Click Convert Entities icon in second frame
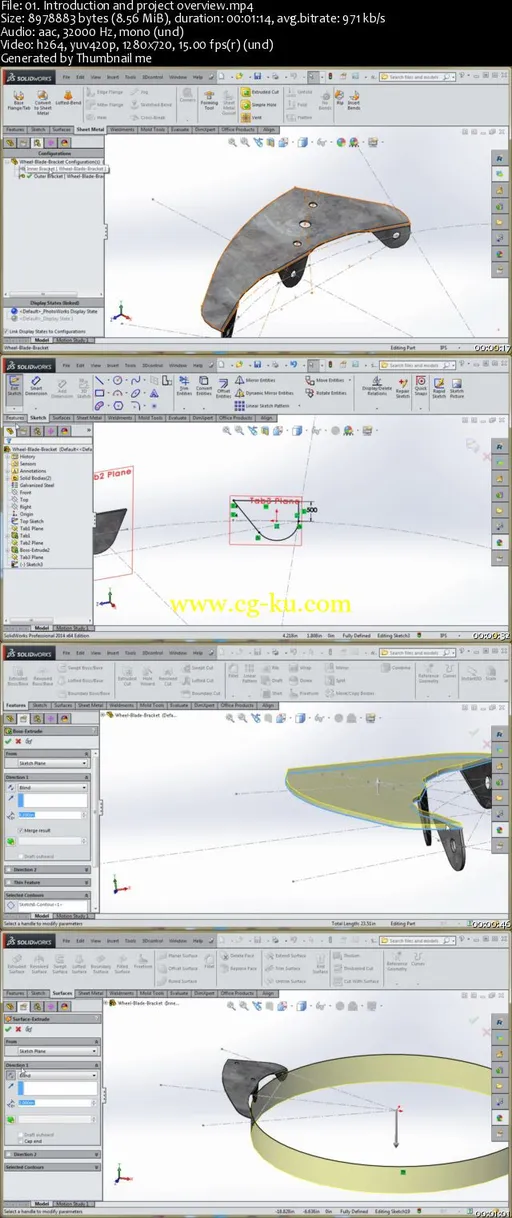The height and width of the screenshot is (1218, 512). tap(205, 387)
